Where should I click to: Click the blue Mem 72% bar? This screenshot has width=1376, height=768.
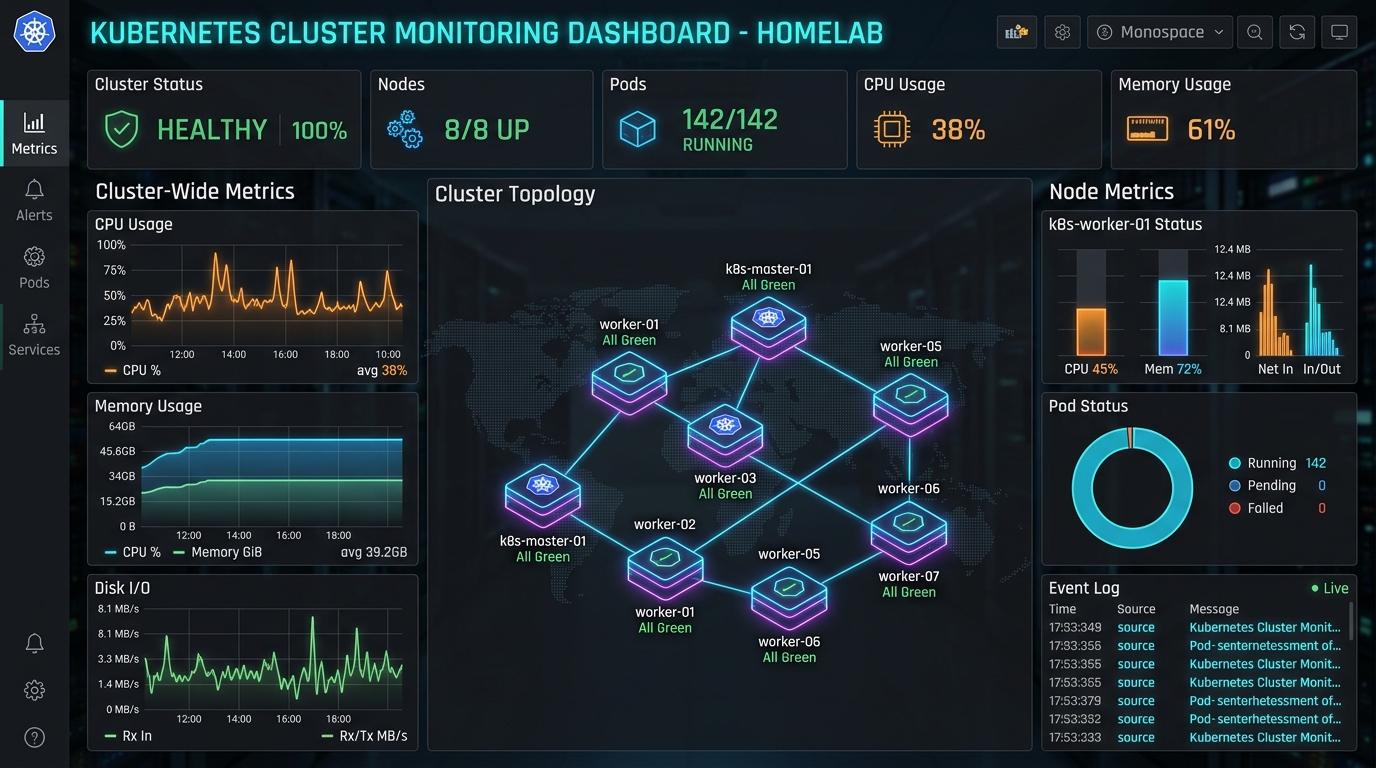[1173, 318]
